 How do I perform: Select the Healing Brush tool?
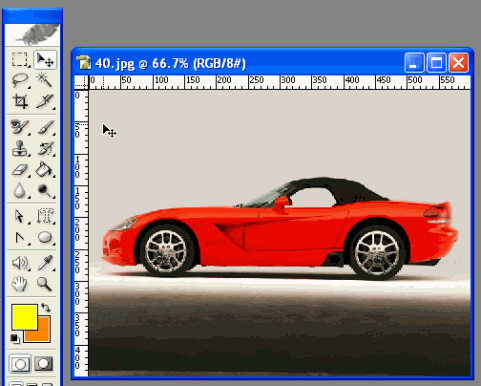click(20, 127)
